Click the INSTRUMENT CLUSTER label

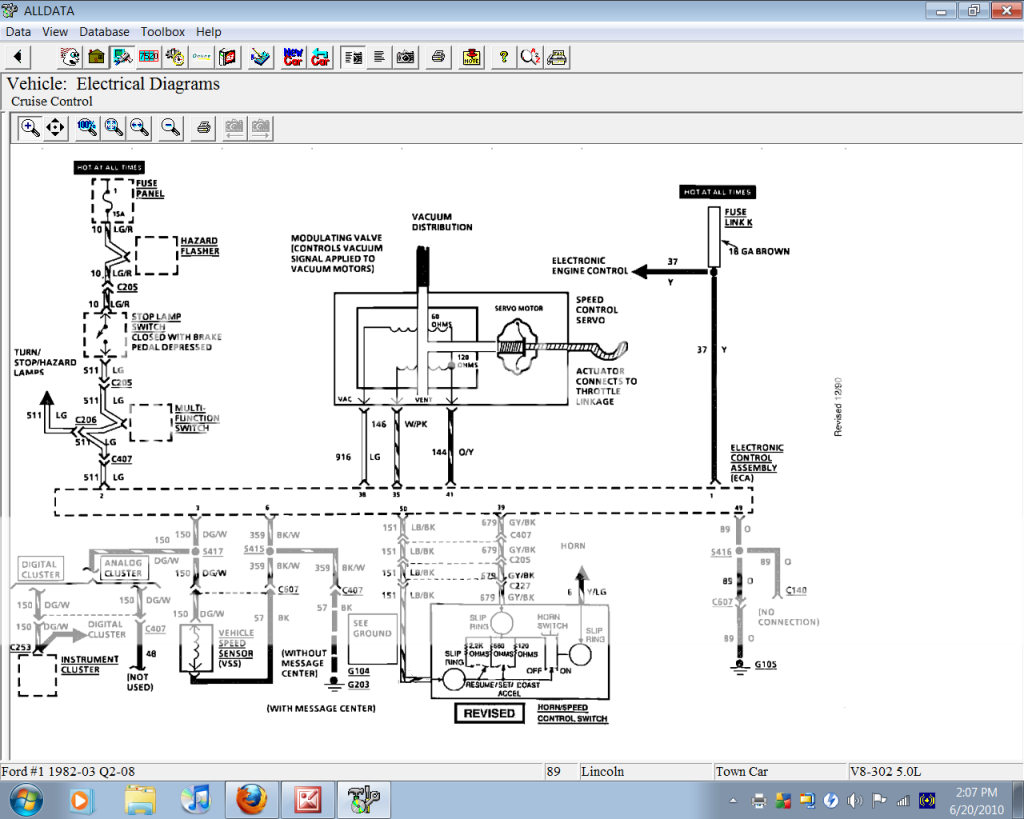coord(89,665)
